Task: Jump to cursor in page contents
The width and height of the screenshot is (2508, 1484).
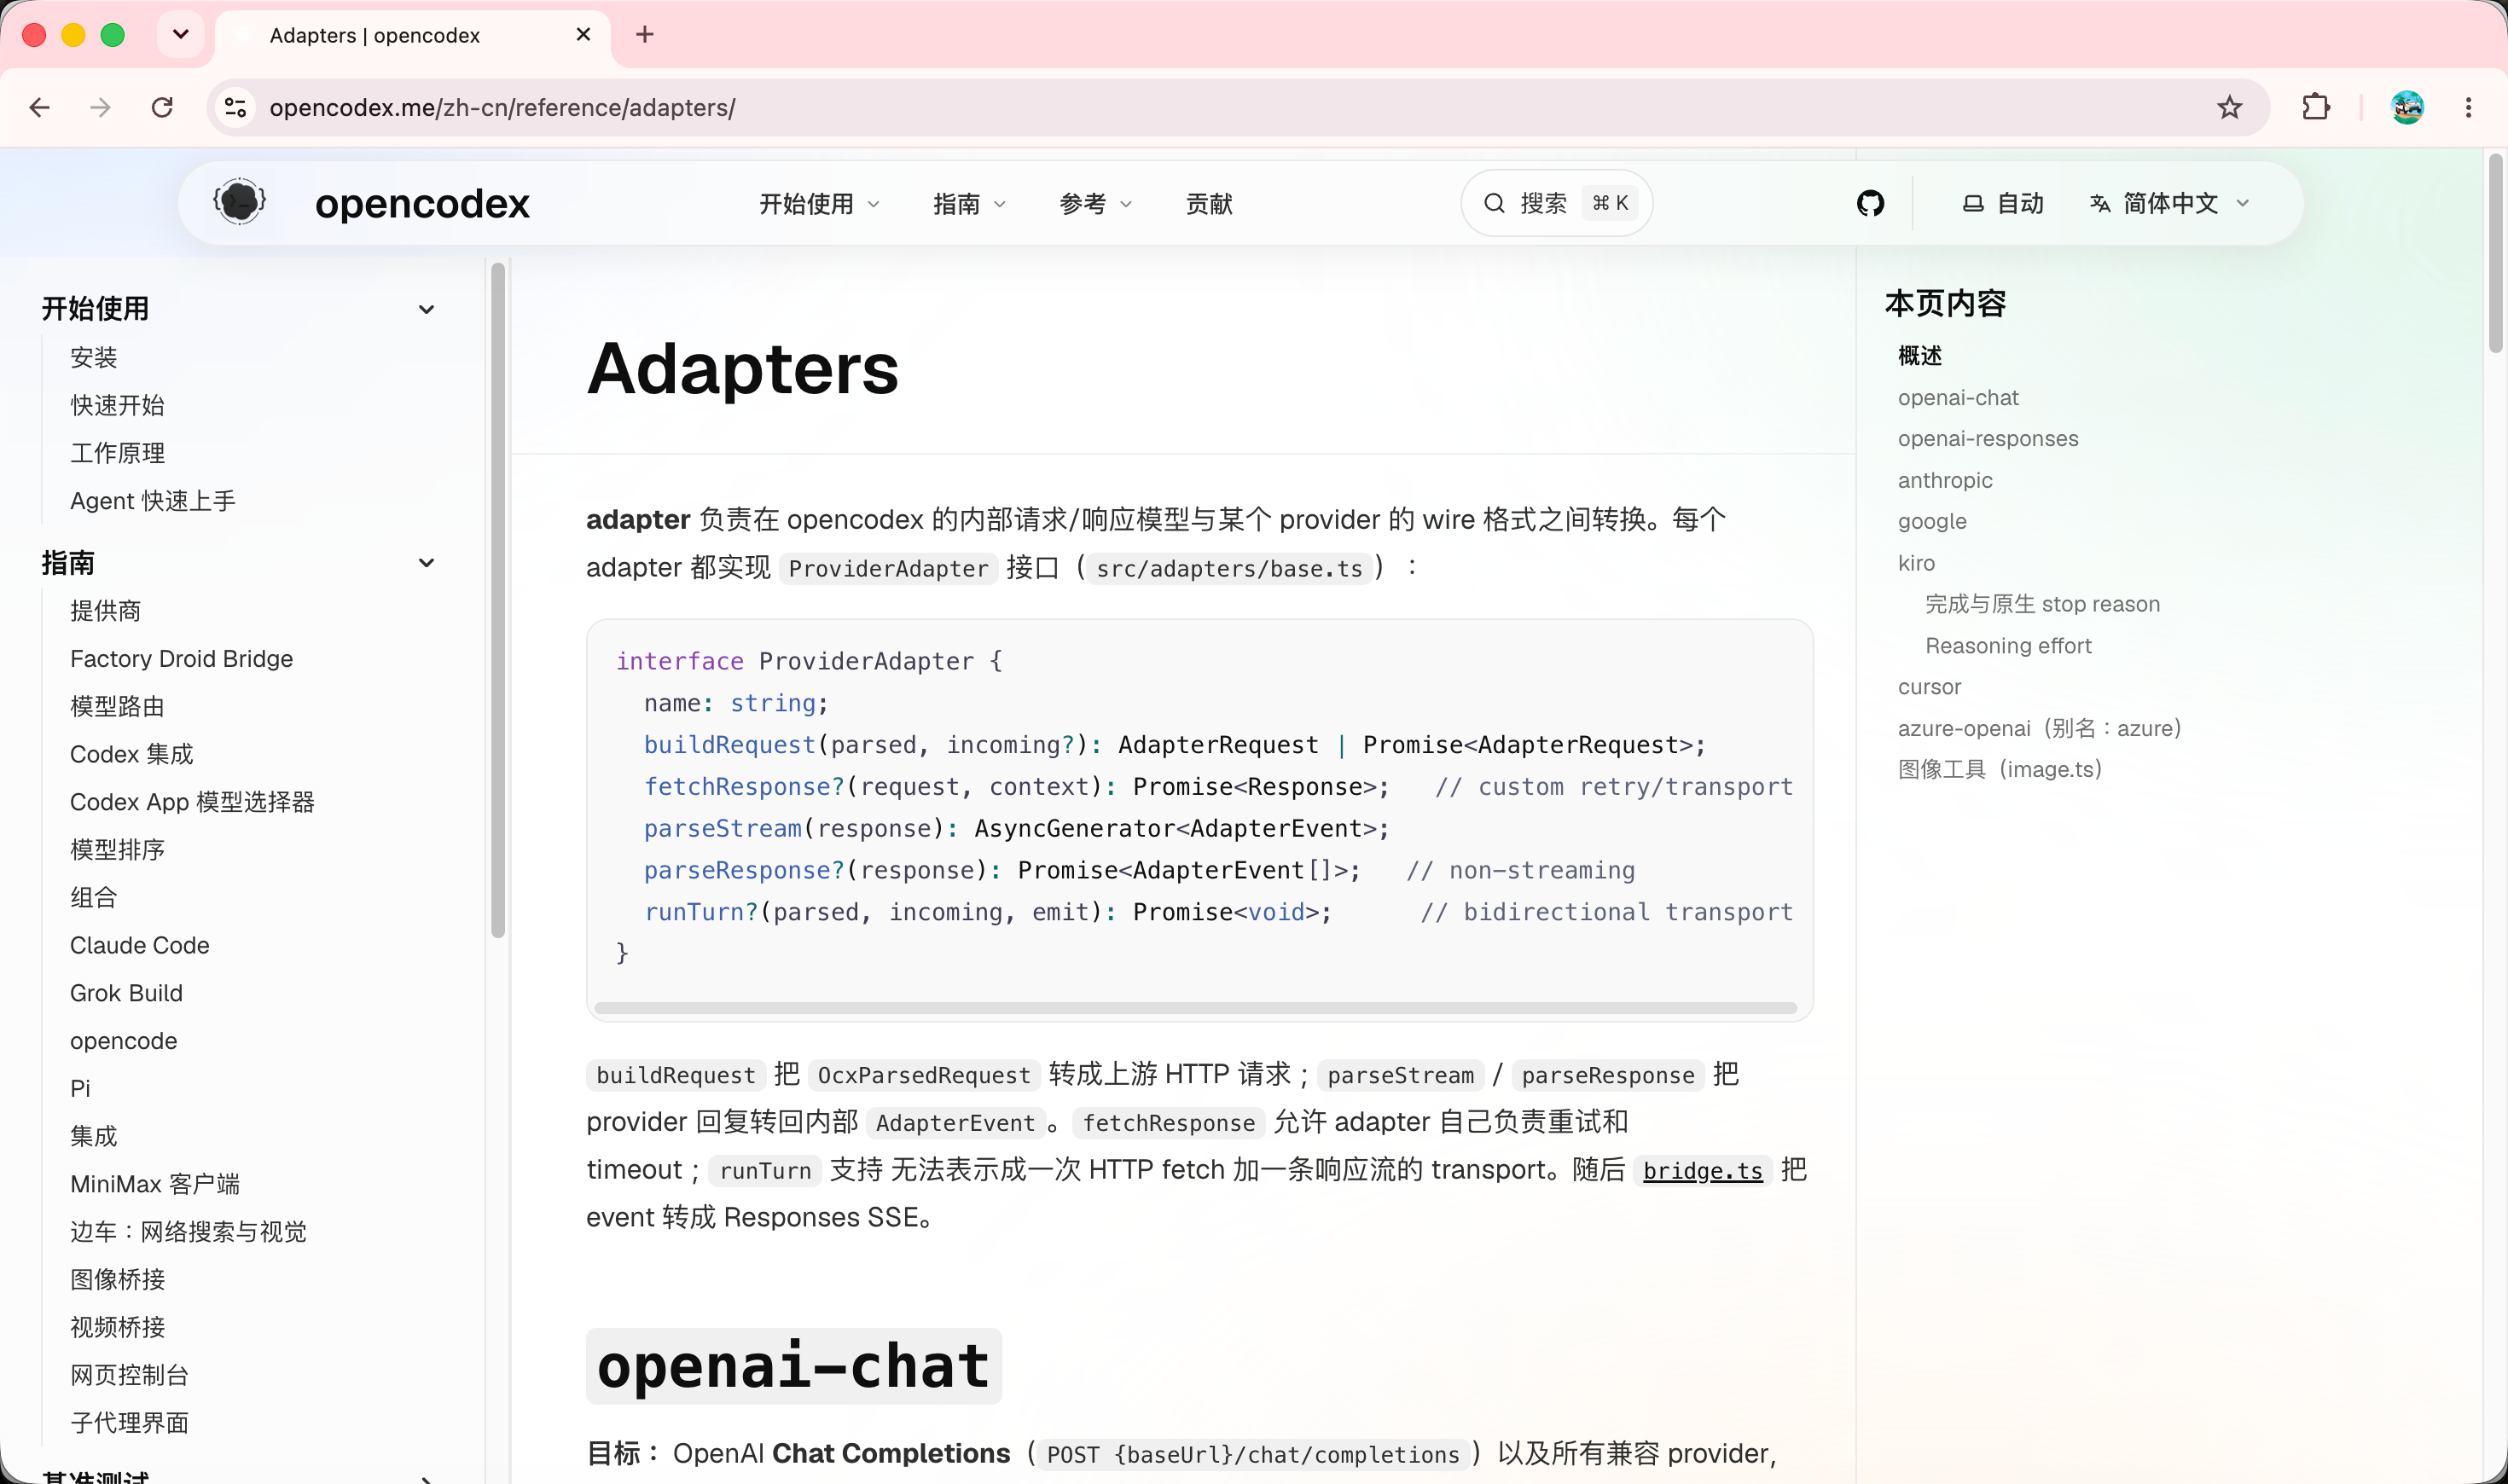Action: (x=1929, y=687)
